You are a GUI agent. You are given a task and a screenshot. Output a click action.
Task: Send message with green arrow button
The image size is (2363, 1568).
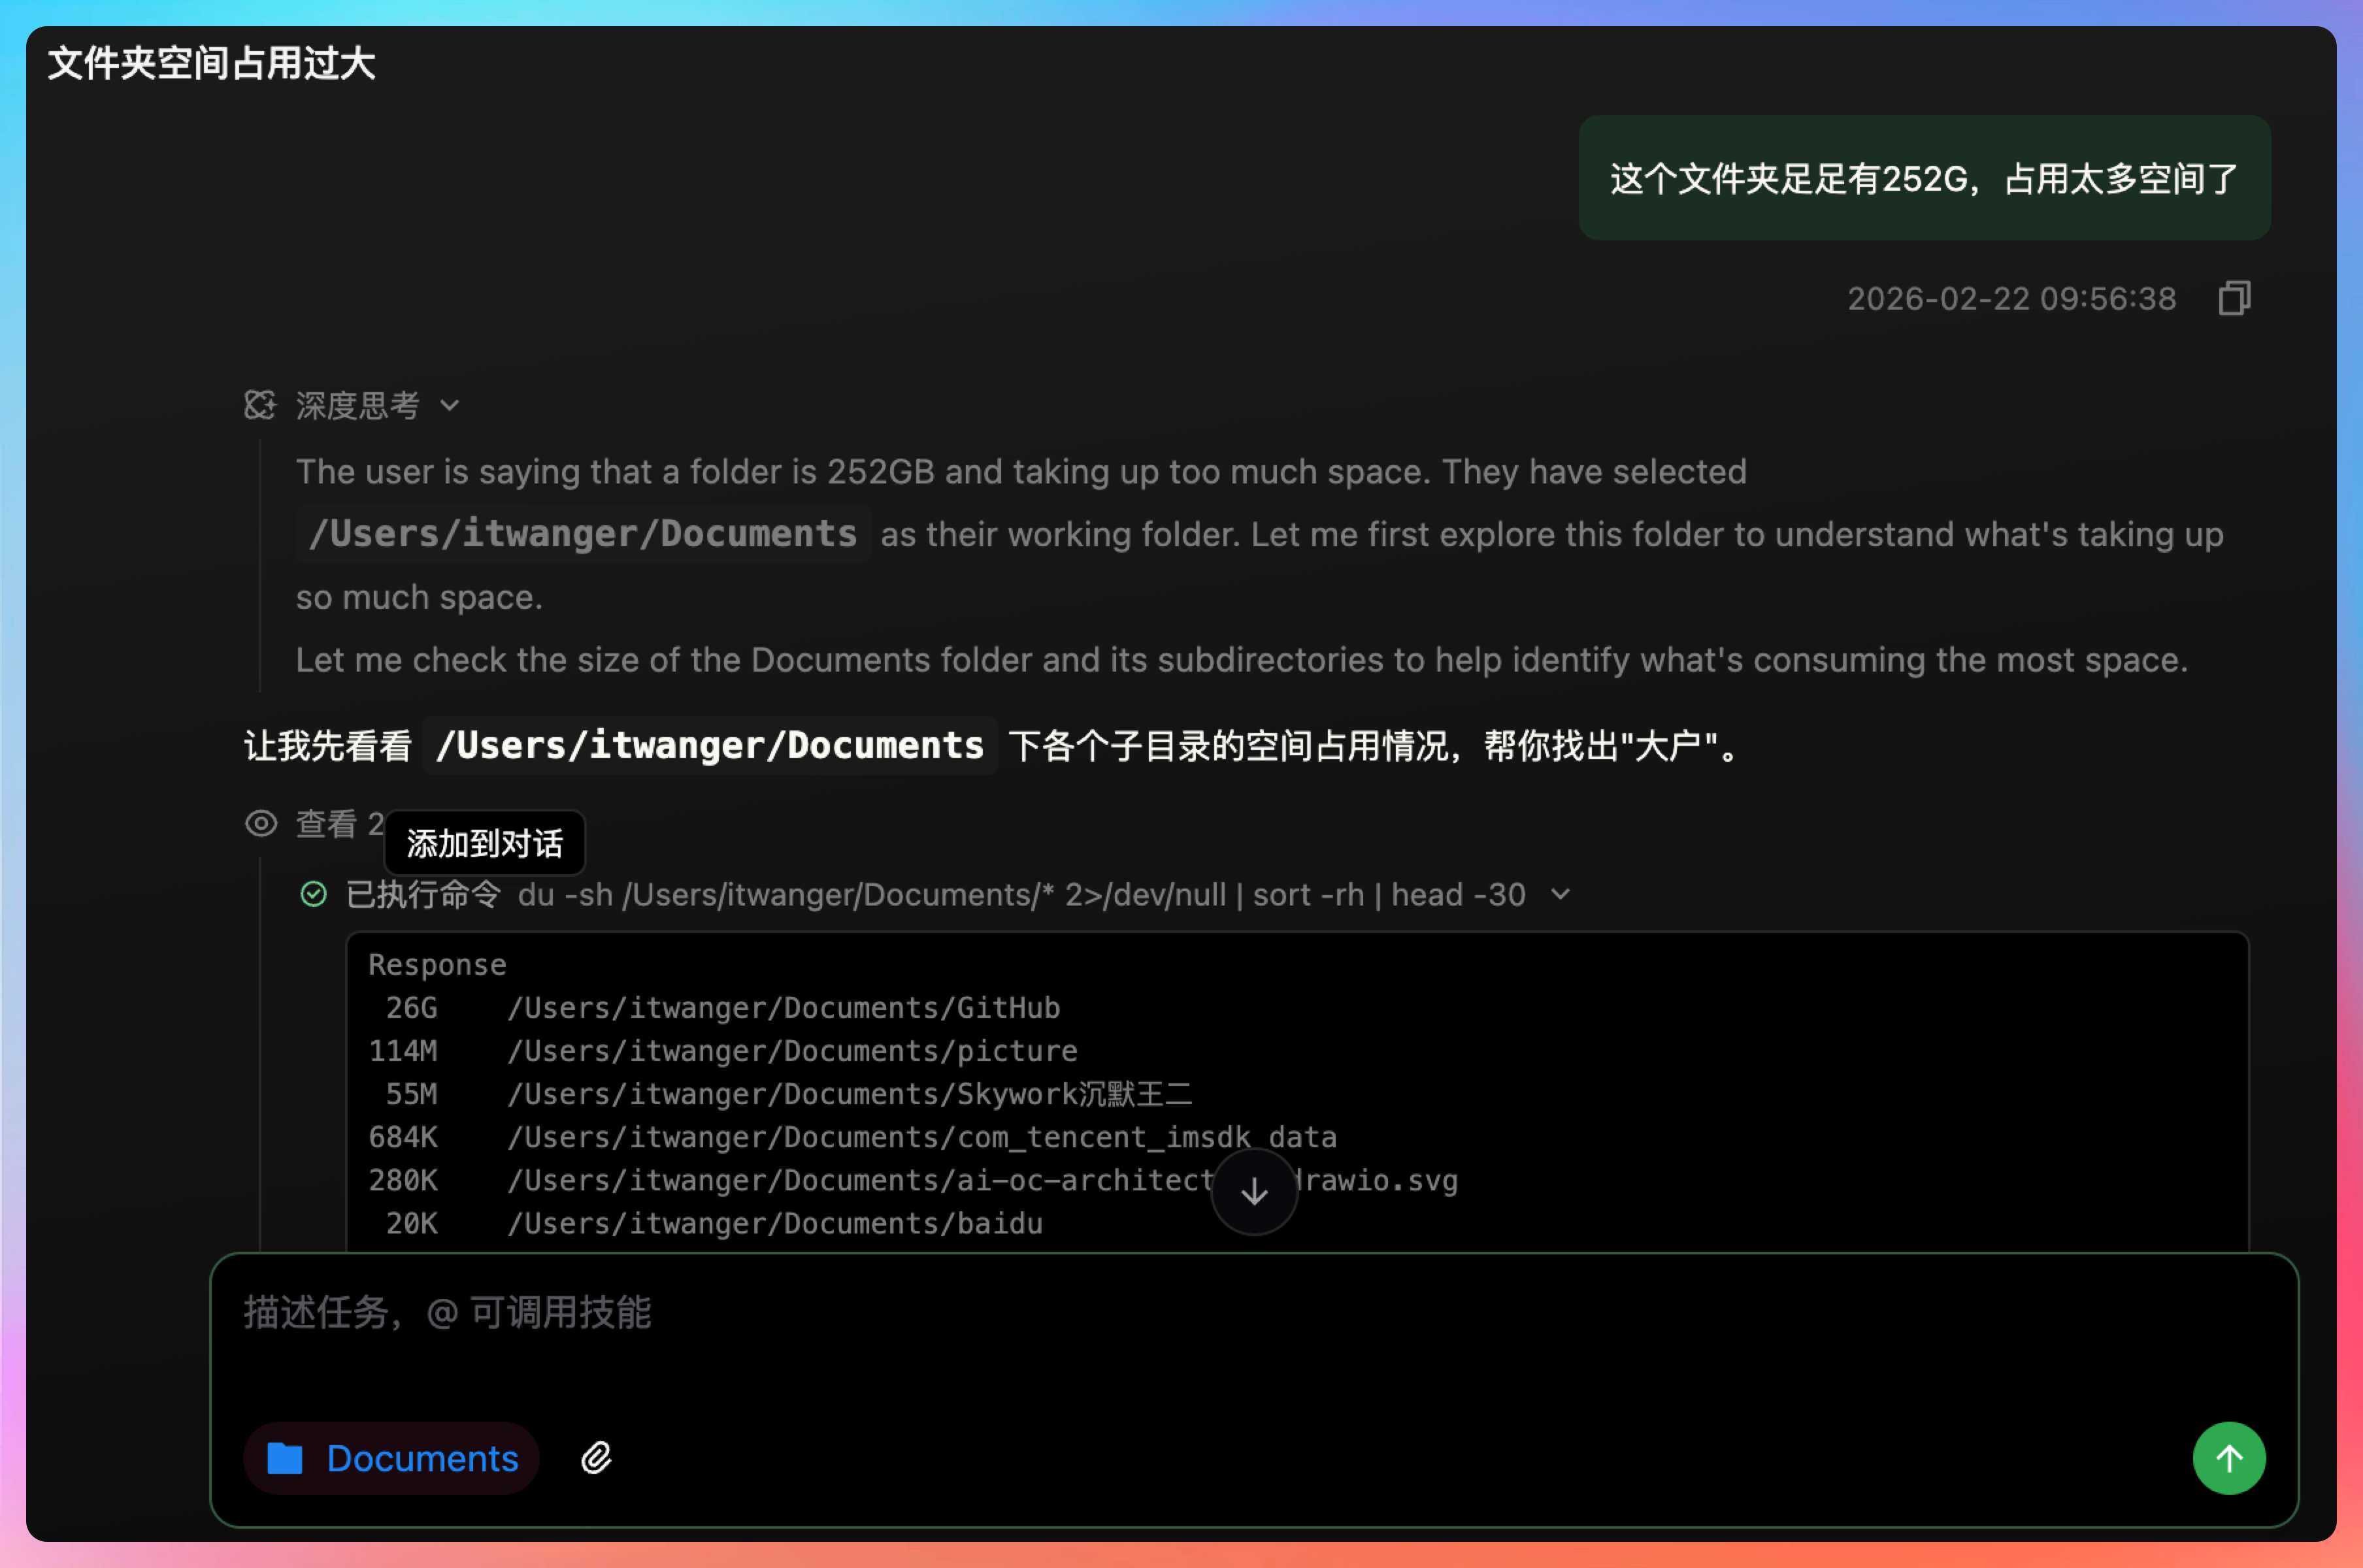tap(2229, 1458)
